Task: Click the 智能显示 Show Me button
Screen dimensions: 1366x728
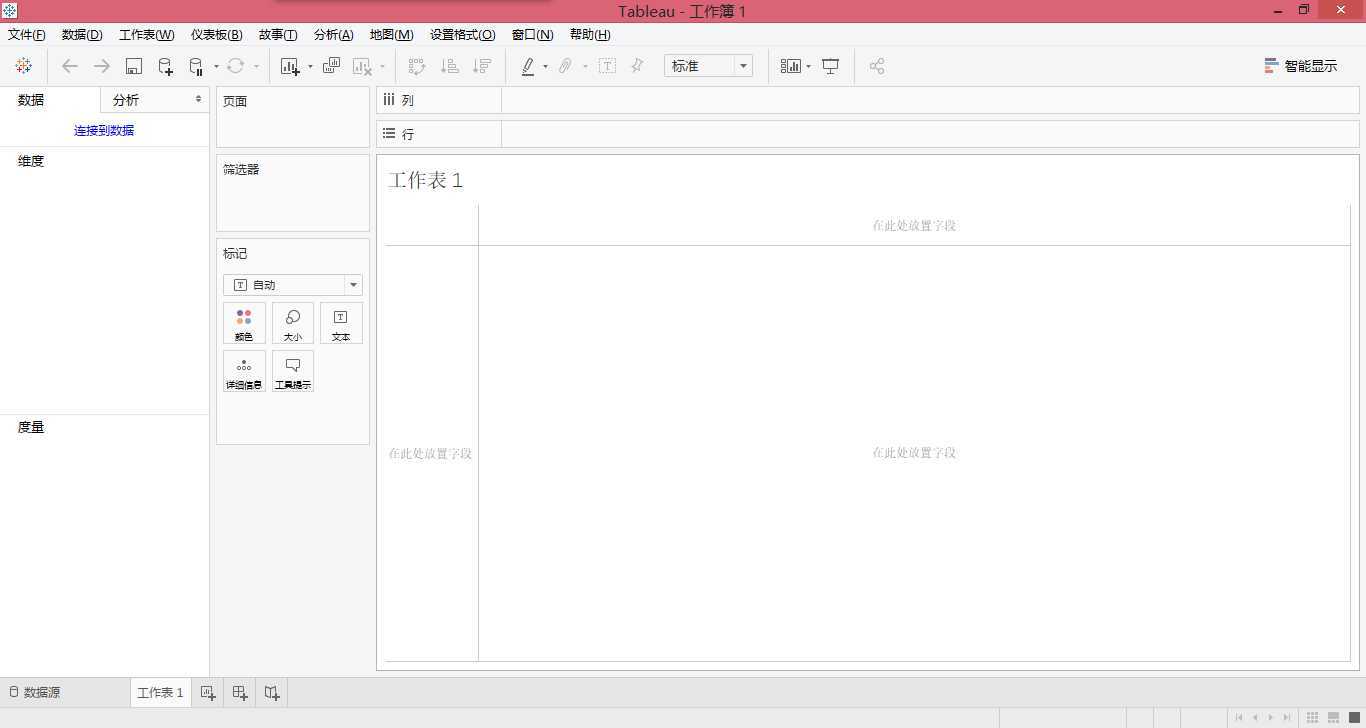Action: click(1300, 66)
